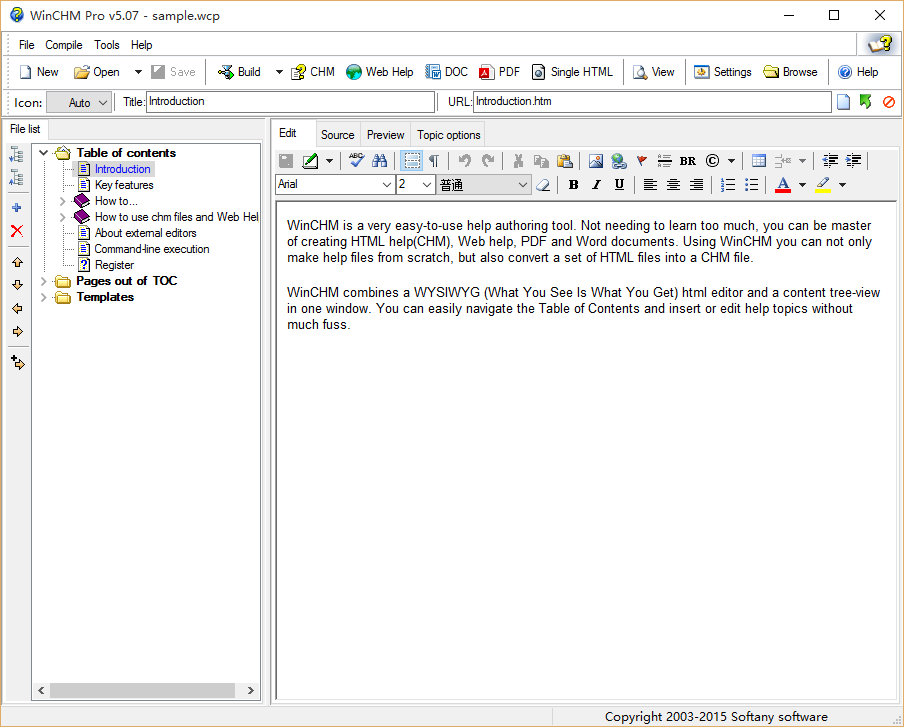Delete the selected item with red X
This screenshot has width=904, height=727.
click(17, 231)
